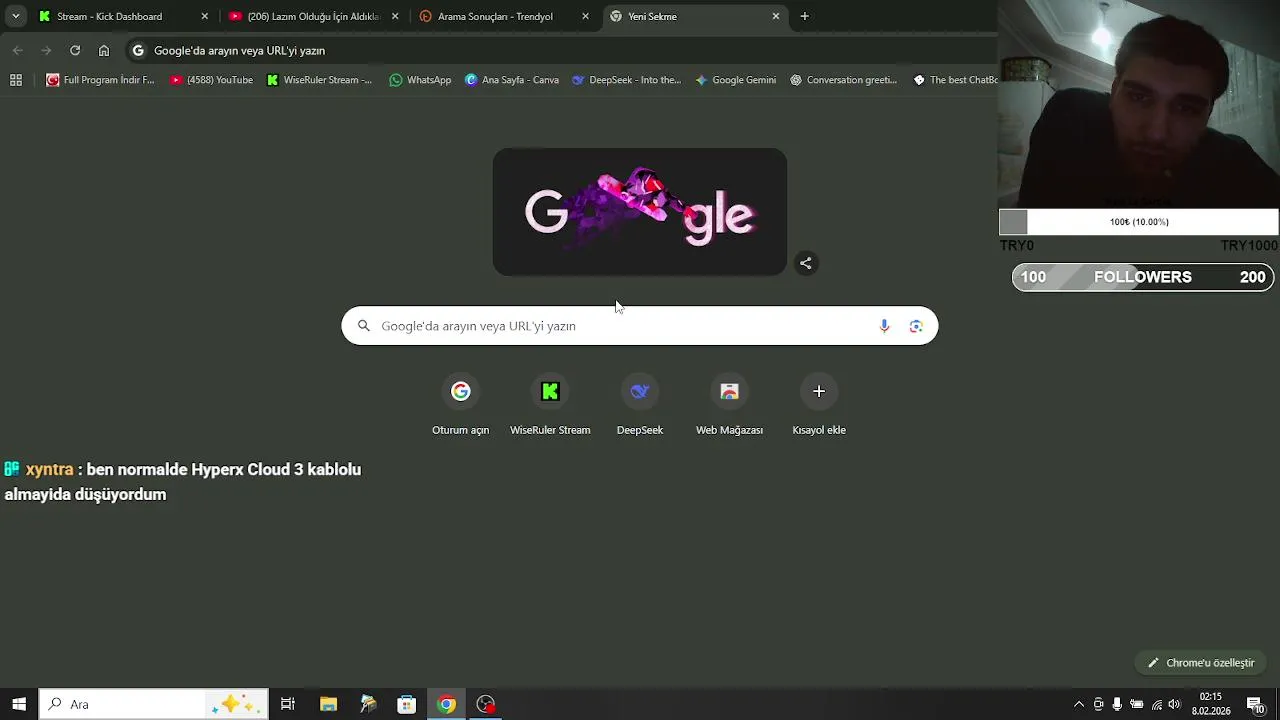Click the FOLLOWERS goal bar

[x=1142, y=277]
